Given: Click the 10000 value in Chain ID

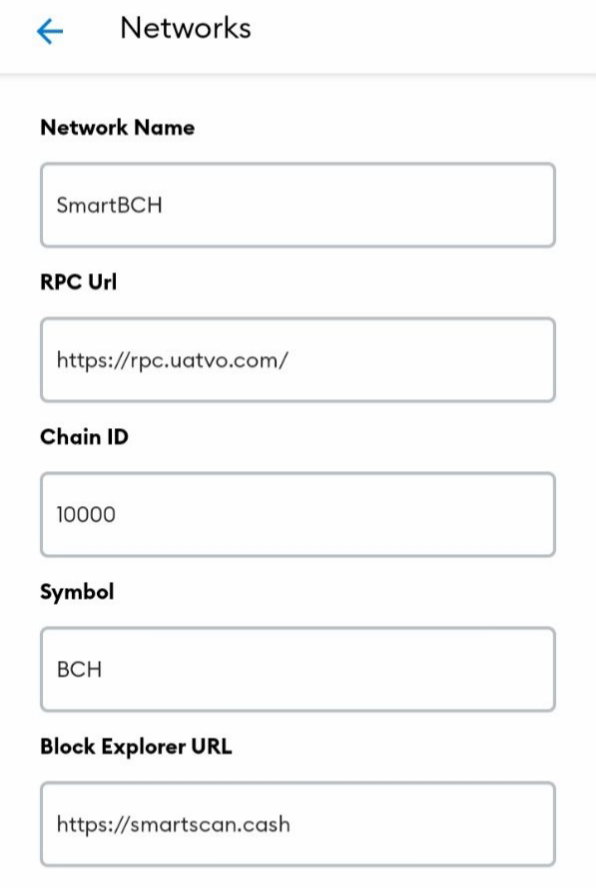Looking at the screenshot, I should coord(86,515).
